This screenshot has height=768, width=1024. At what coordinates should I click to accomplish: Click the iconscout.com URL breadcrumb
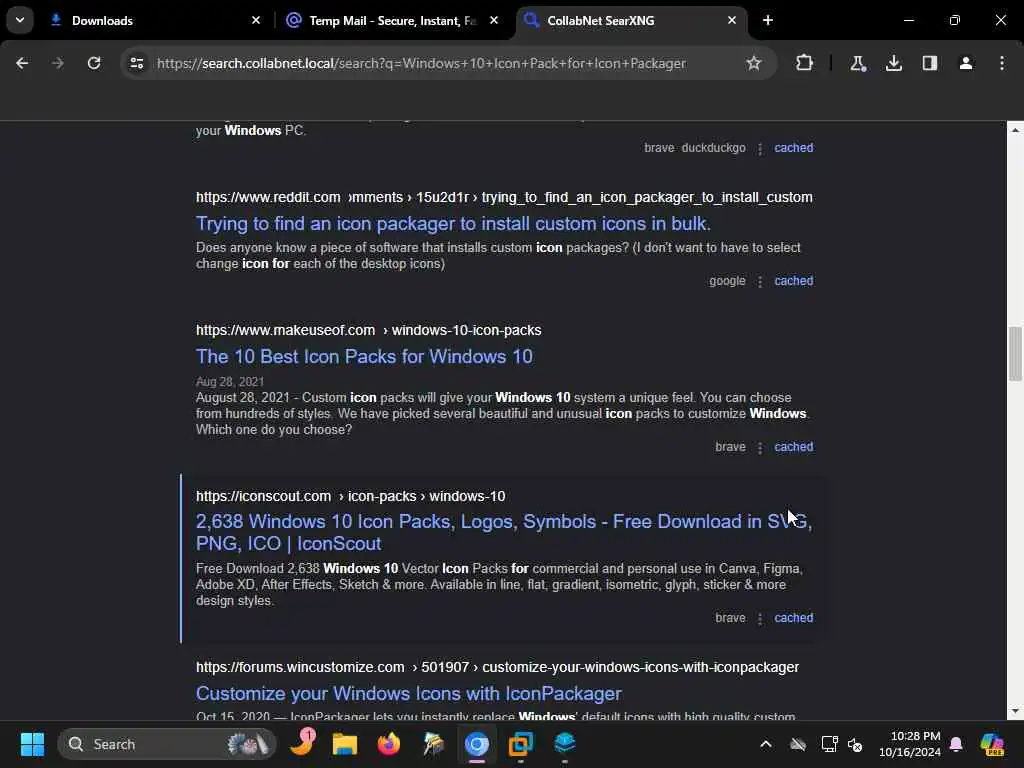(x=351, y=496)
